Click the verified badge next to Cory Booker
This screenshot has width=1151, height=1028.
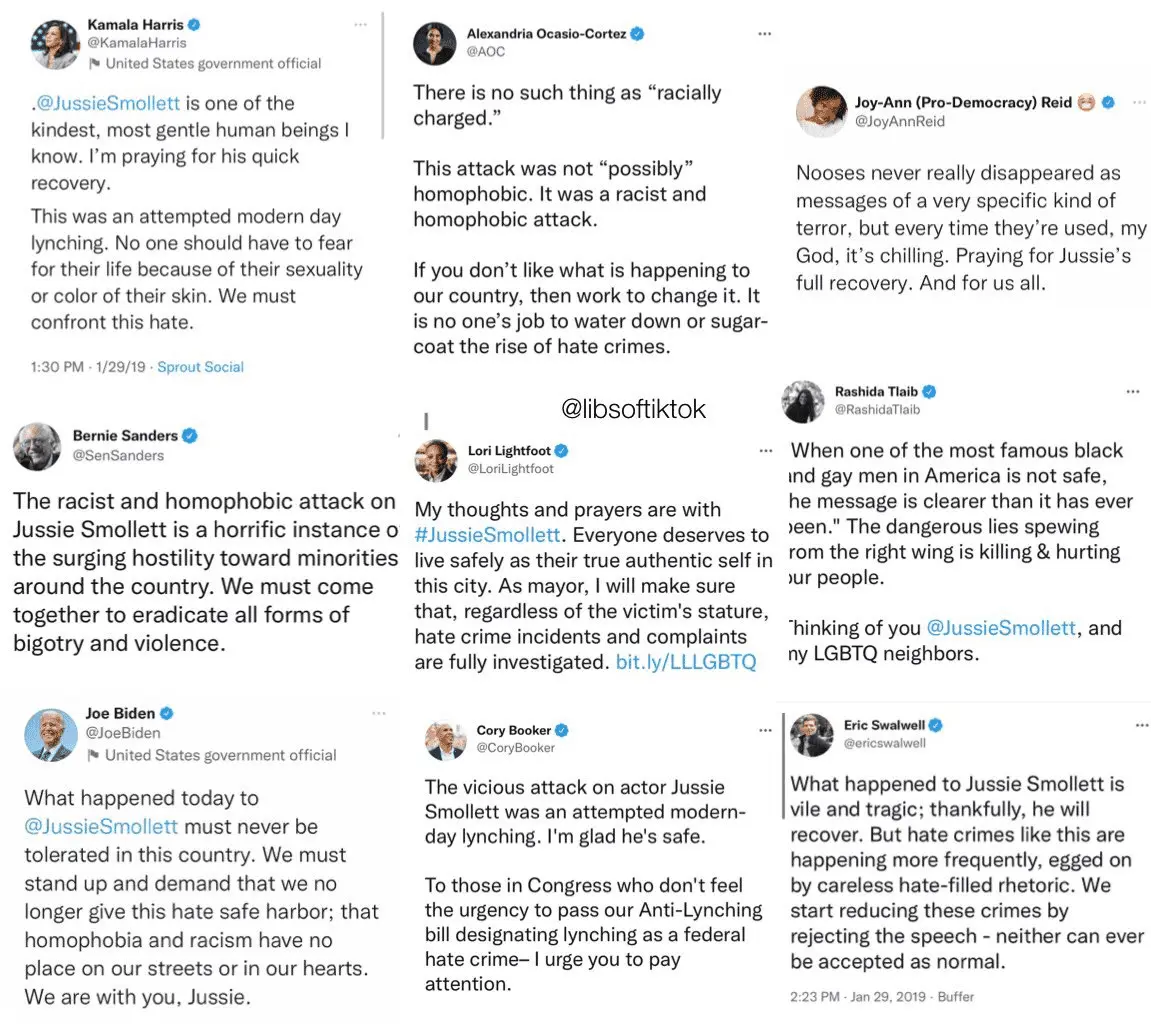[x=562, y=730]
